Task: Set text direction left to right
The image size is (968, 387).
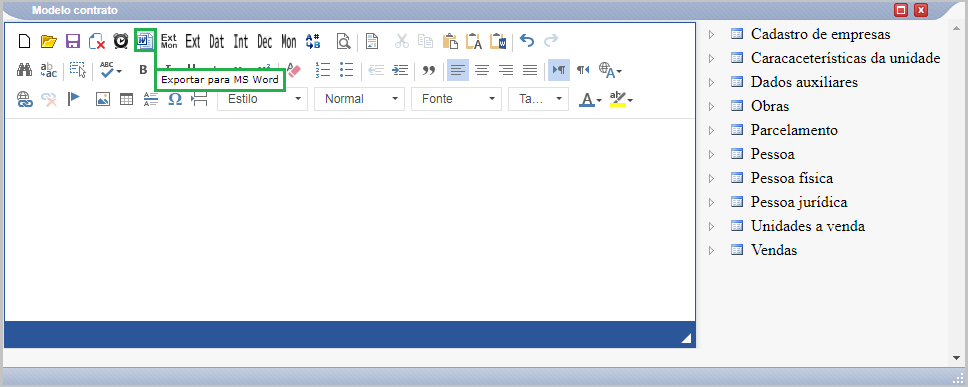Action: tap(559, 70)
